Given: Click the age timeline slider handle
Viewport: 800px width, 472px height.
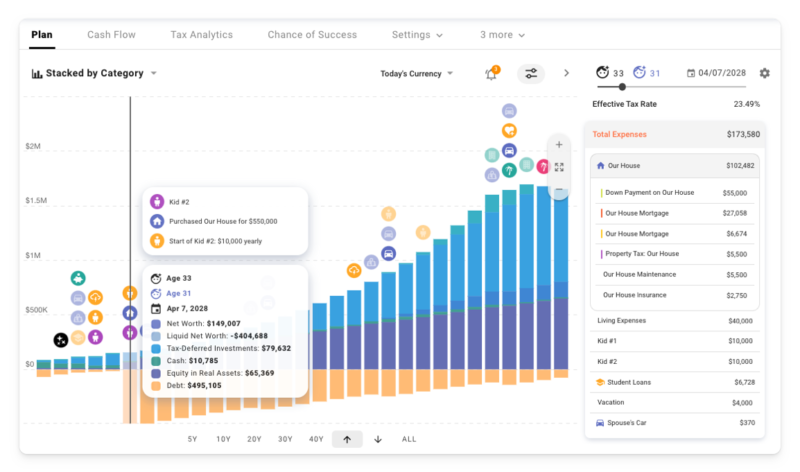Looking at the screenshot, I should tap(622, 87).
